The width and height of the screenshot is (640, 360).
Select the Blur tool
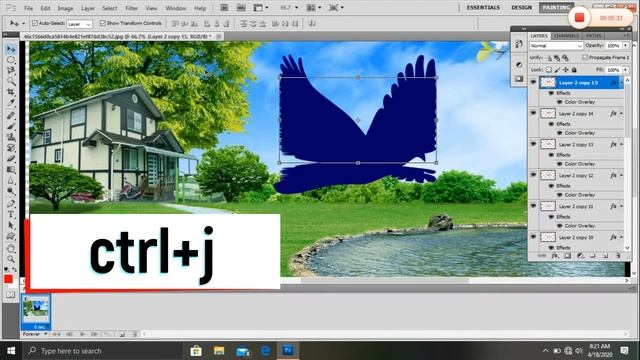coord(11,180)
